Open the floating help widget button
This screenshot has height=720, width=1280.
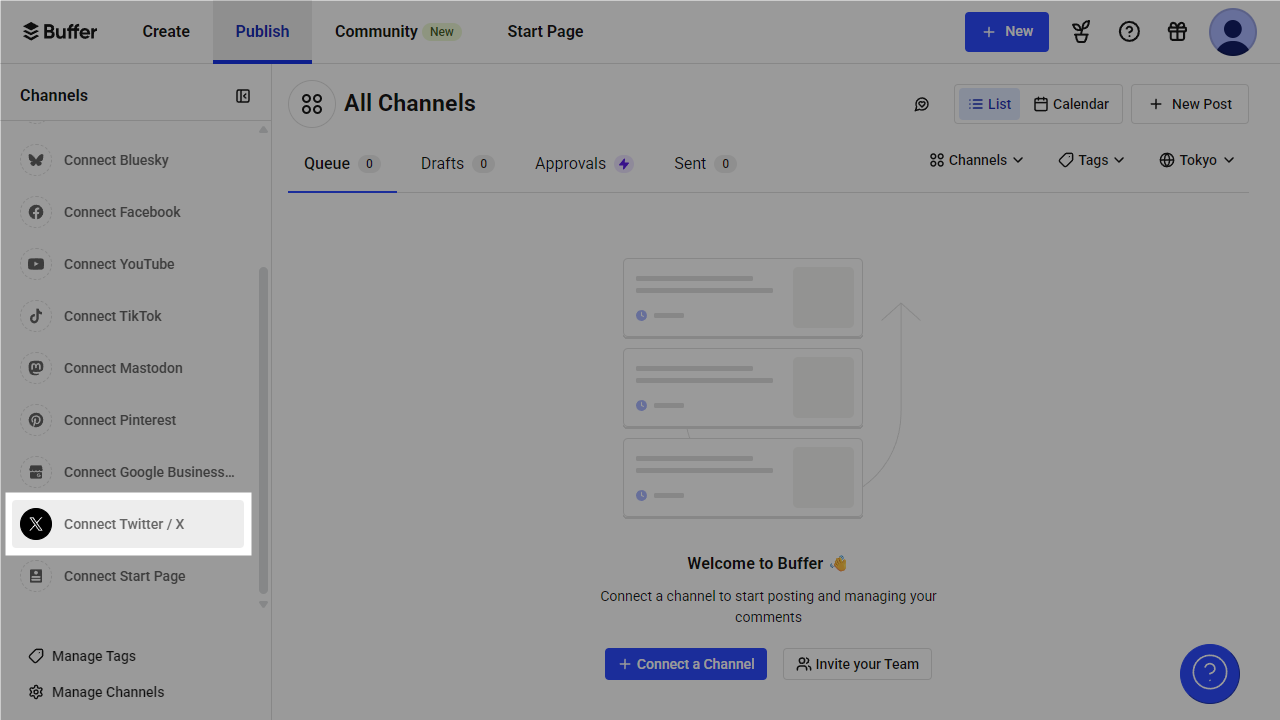coord(1209,674)
